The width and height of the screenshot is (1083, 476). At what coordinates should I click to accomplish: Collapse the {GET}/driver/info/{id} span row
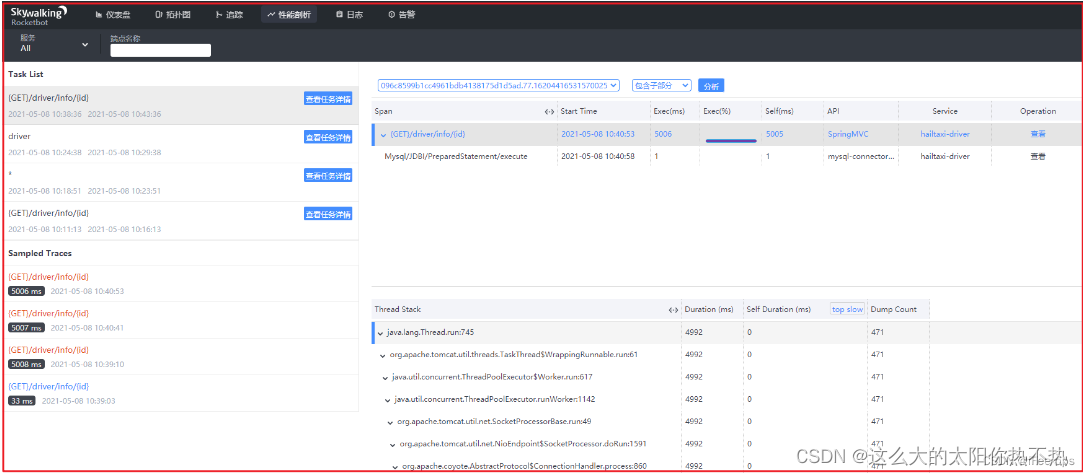click(x=384, y=135)
